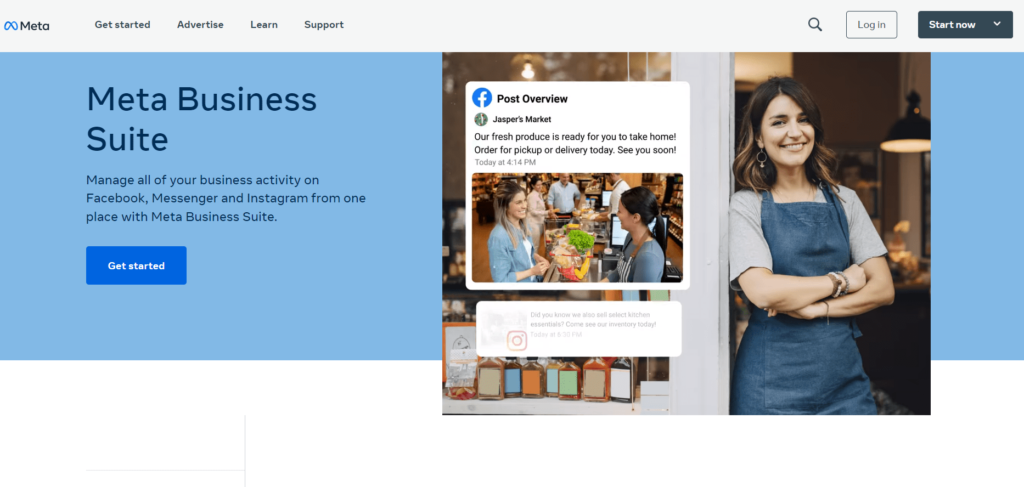Click the Jasper's Market page name
The image size is (1024, 487).
pyautogui.click(x=522, y=119)
